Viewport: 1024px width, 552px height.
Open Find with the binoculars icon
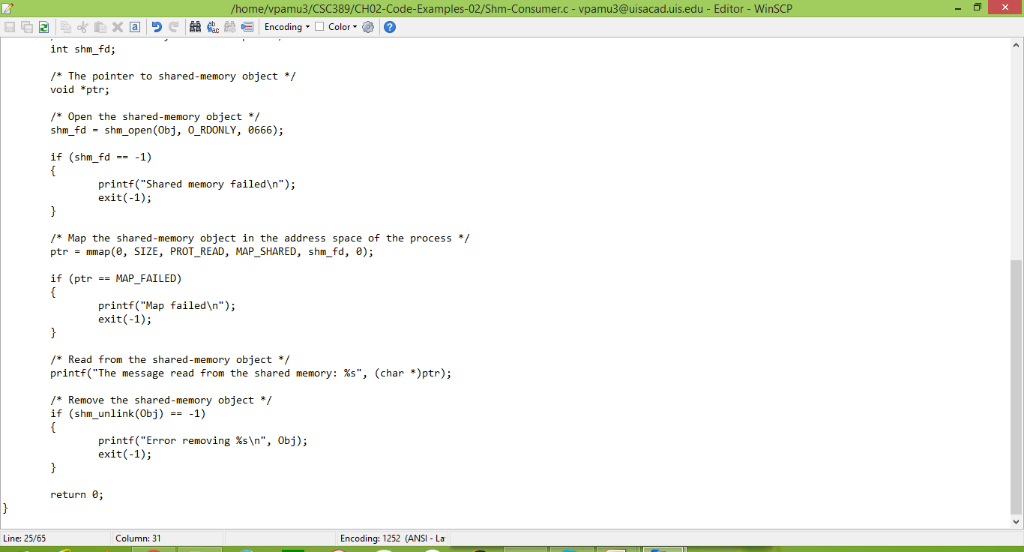195,27
